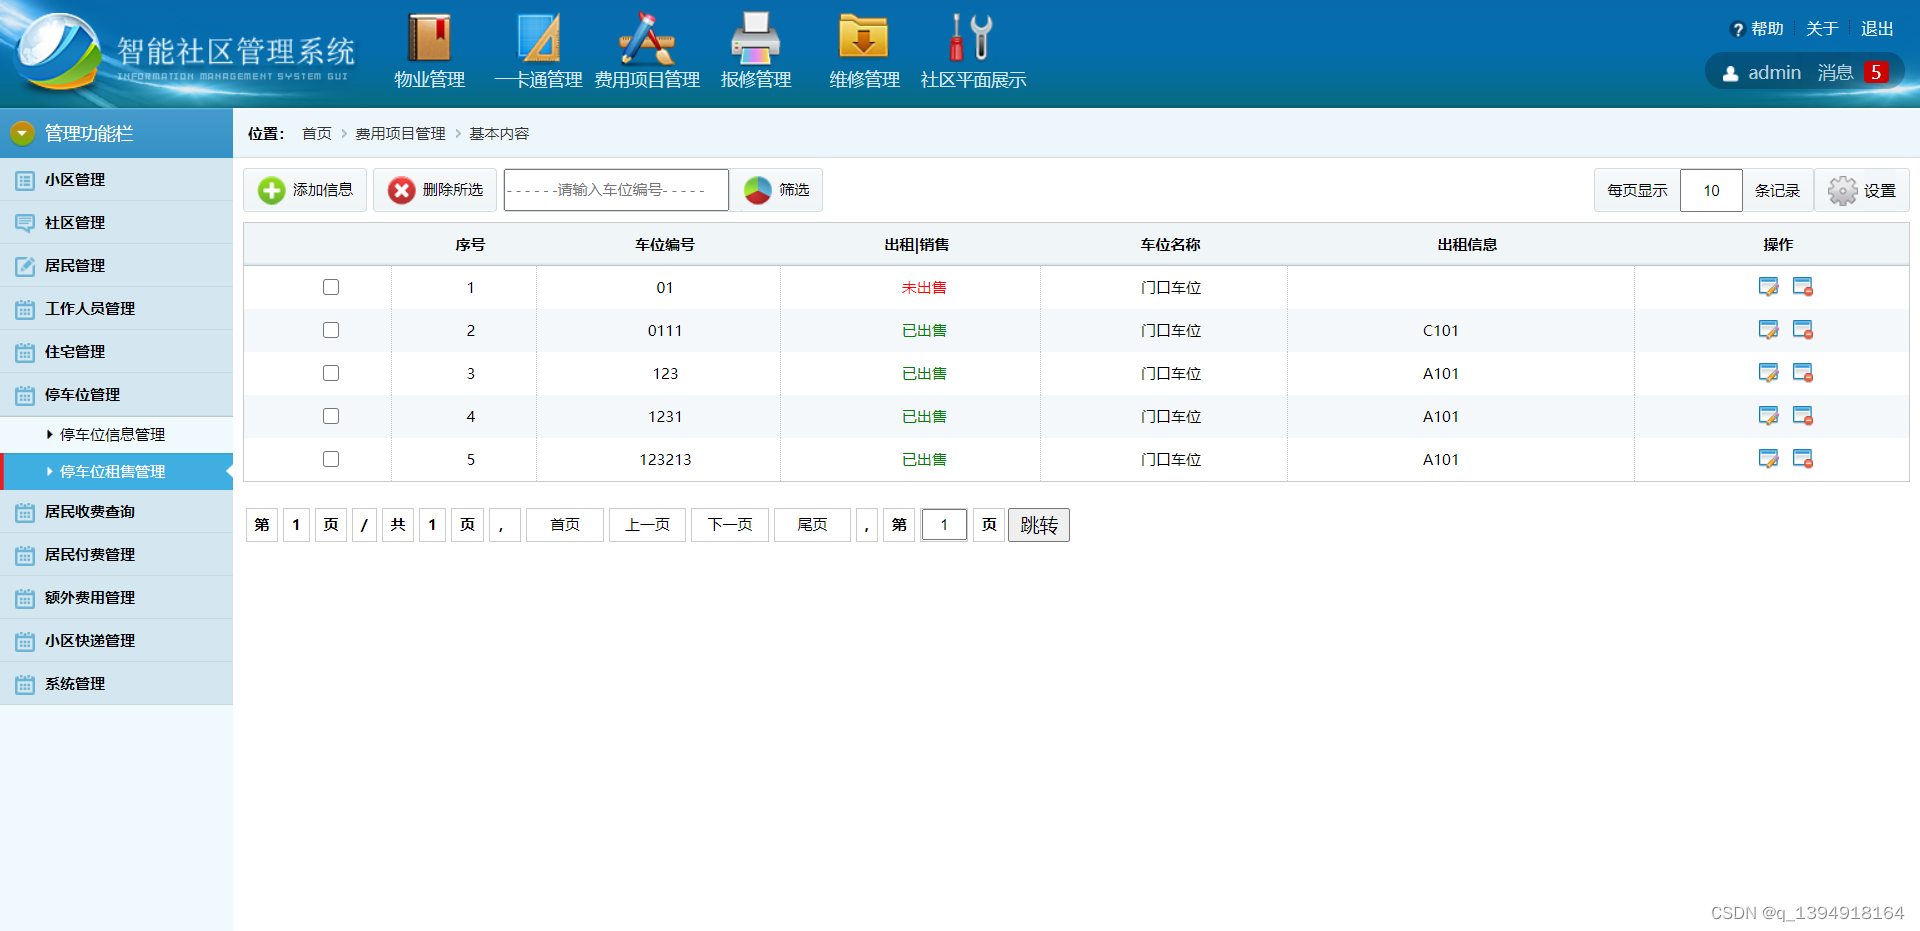Screen dimensions: 1920x931
Task: Click 关于 link in header
Action: click(1822, 29)
